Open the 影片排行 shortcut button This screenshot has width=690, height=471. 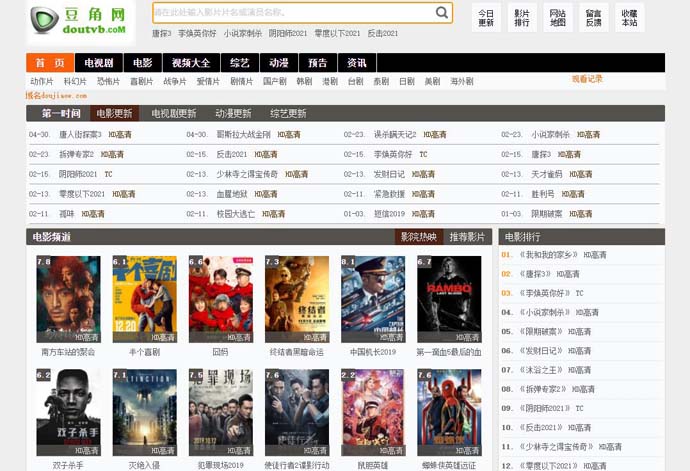tap(522, 18)
